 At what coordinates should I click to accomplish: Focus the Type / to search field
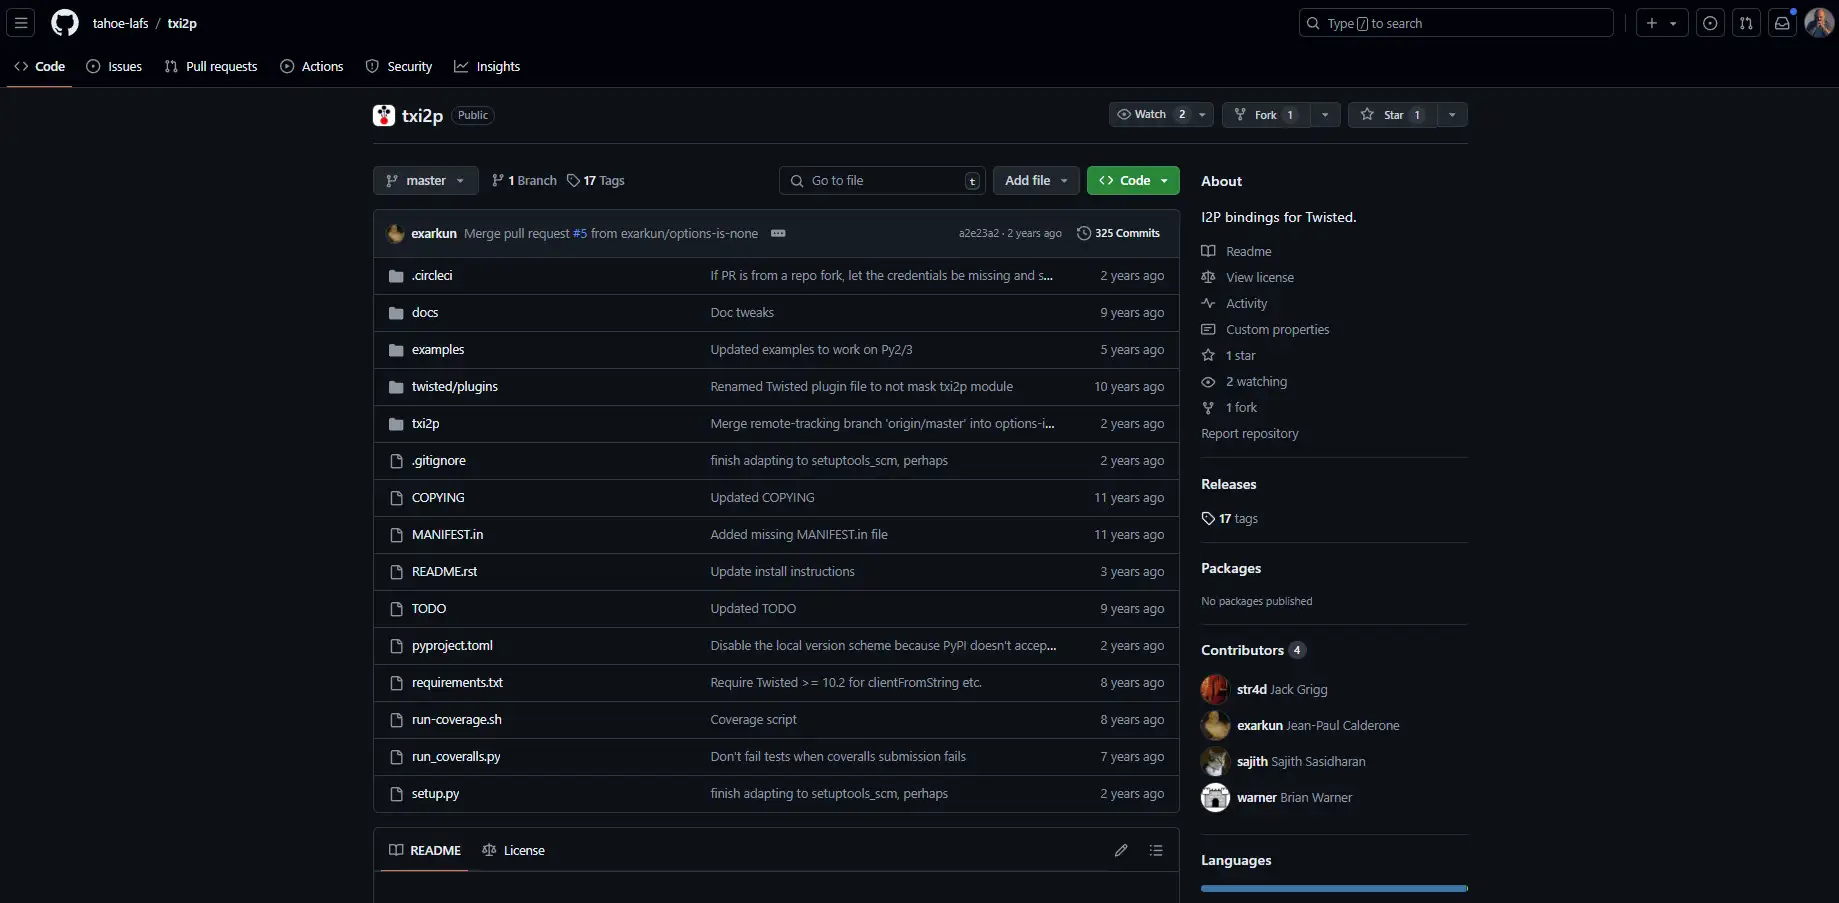(1456, 23)
